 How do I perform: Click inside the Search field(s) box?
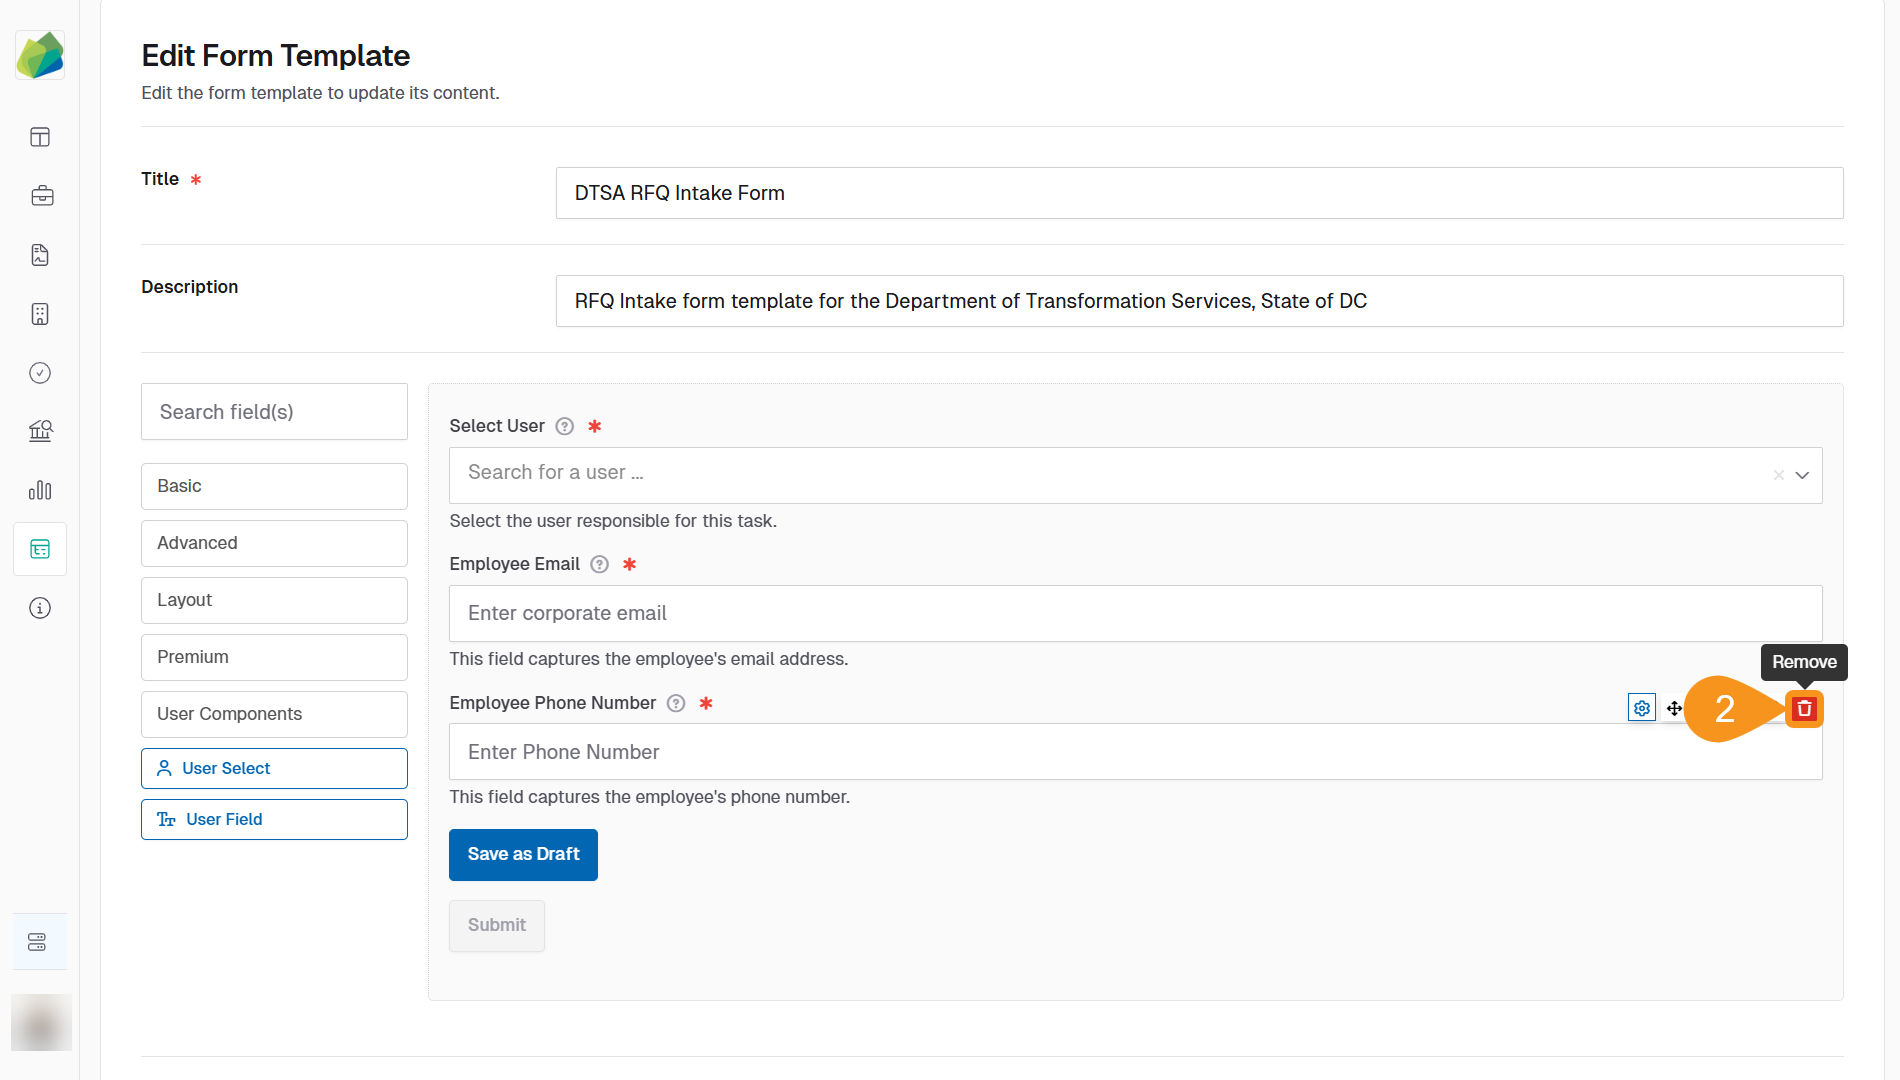tap(274, 411)
